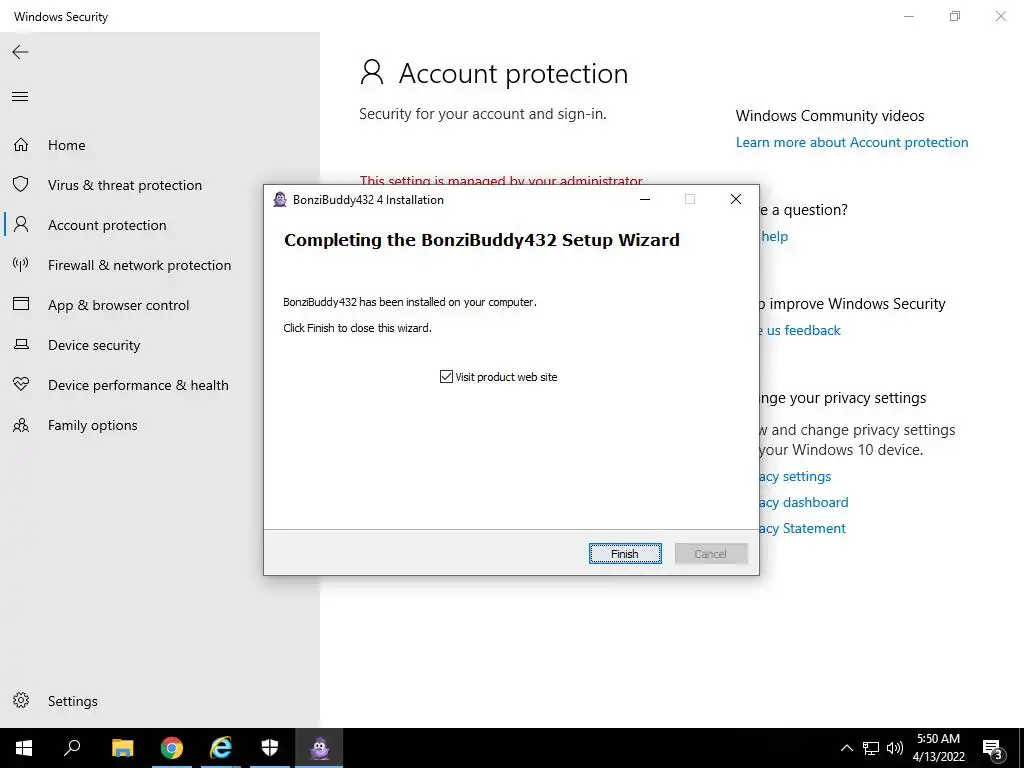Click the Home house icon in the sidebar
The height and width of the screenshot is (768, 1024).
click(21, 145)
